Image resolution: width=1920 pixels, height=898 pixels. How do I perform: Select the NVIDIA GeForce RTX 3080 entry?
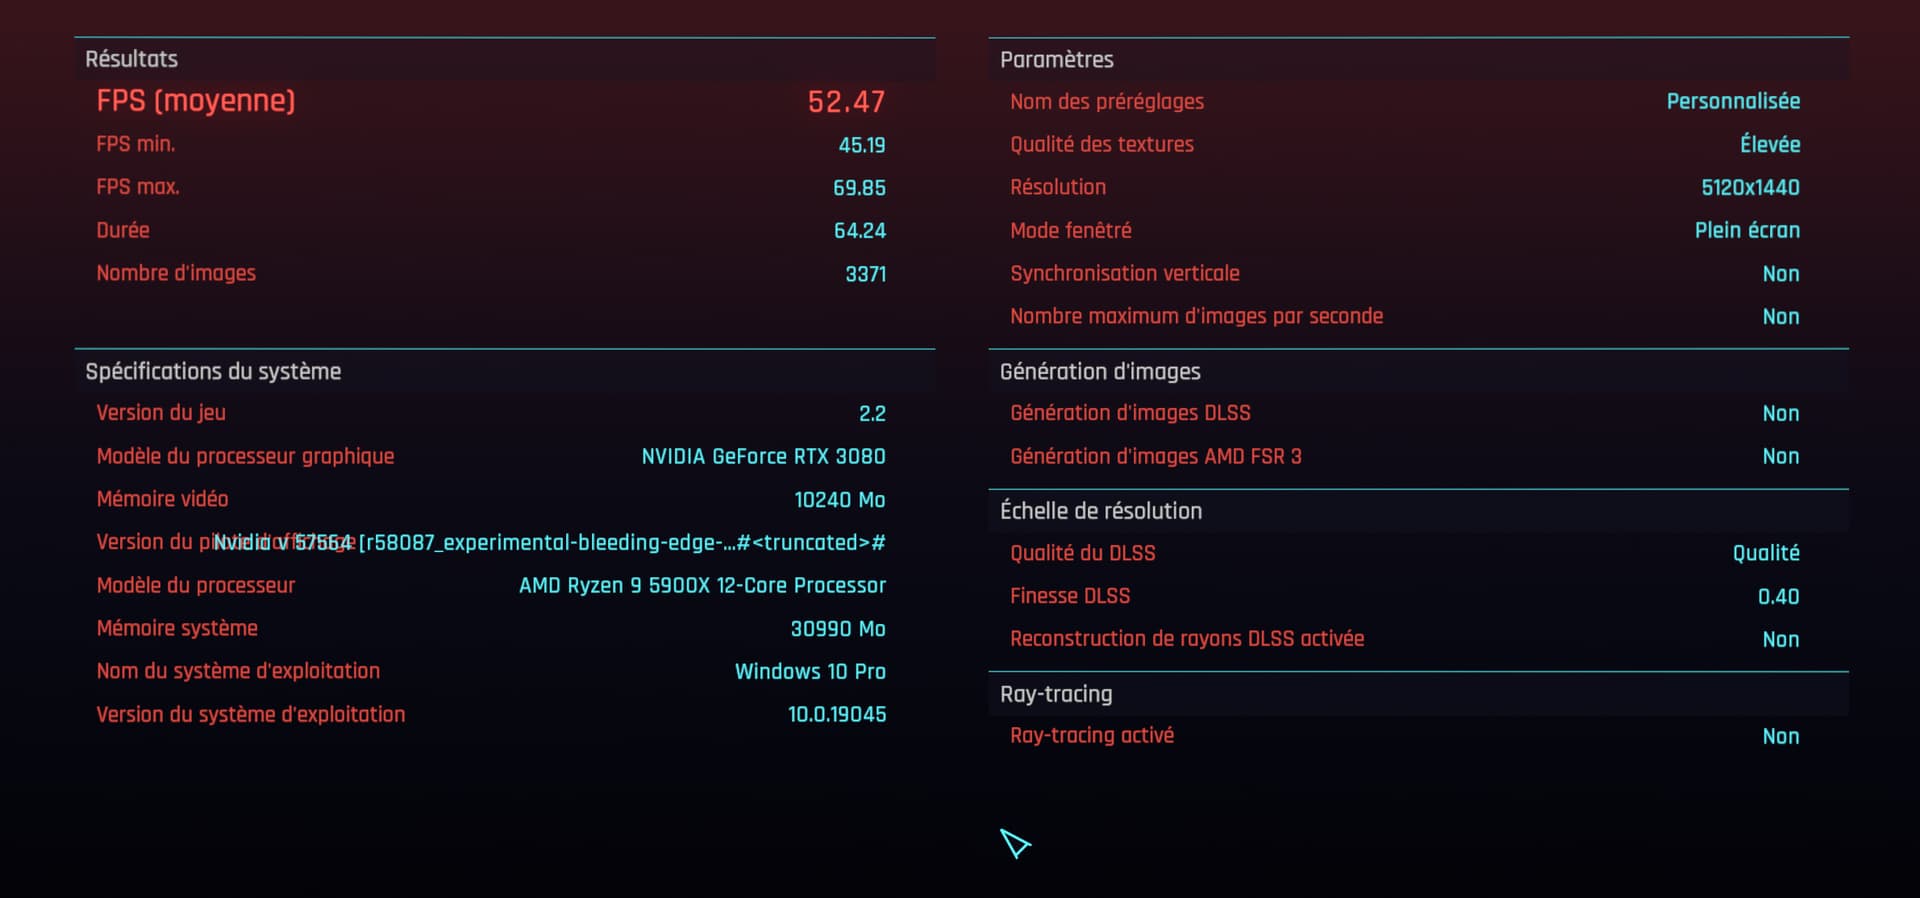763,456
